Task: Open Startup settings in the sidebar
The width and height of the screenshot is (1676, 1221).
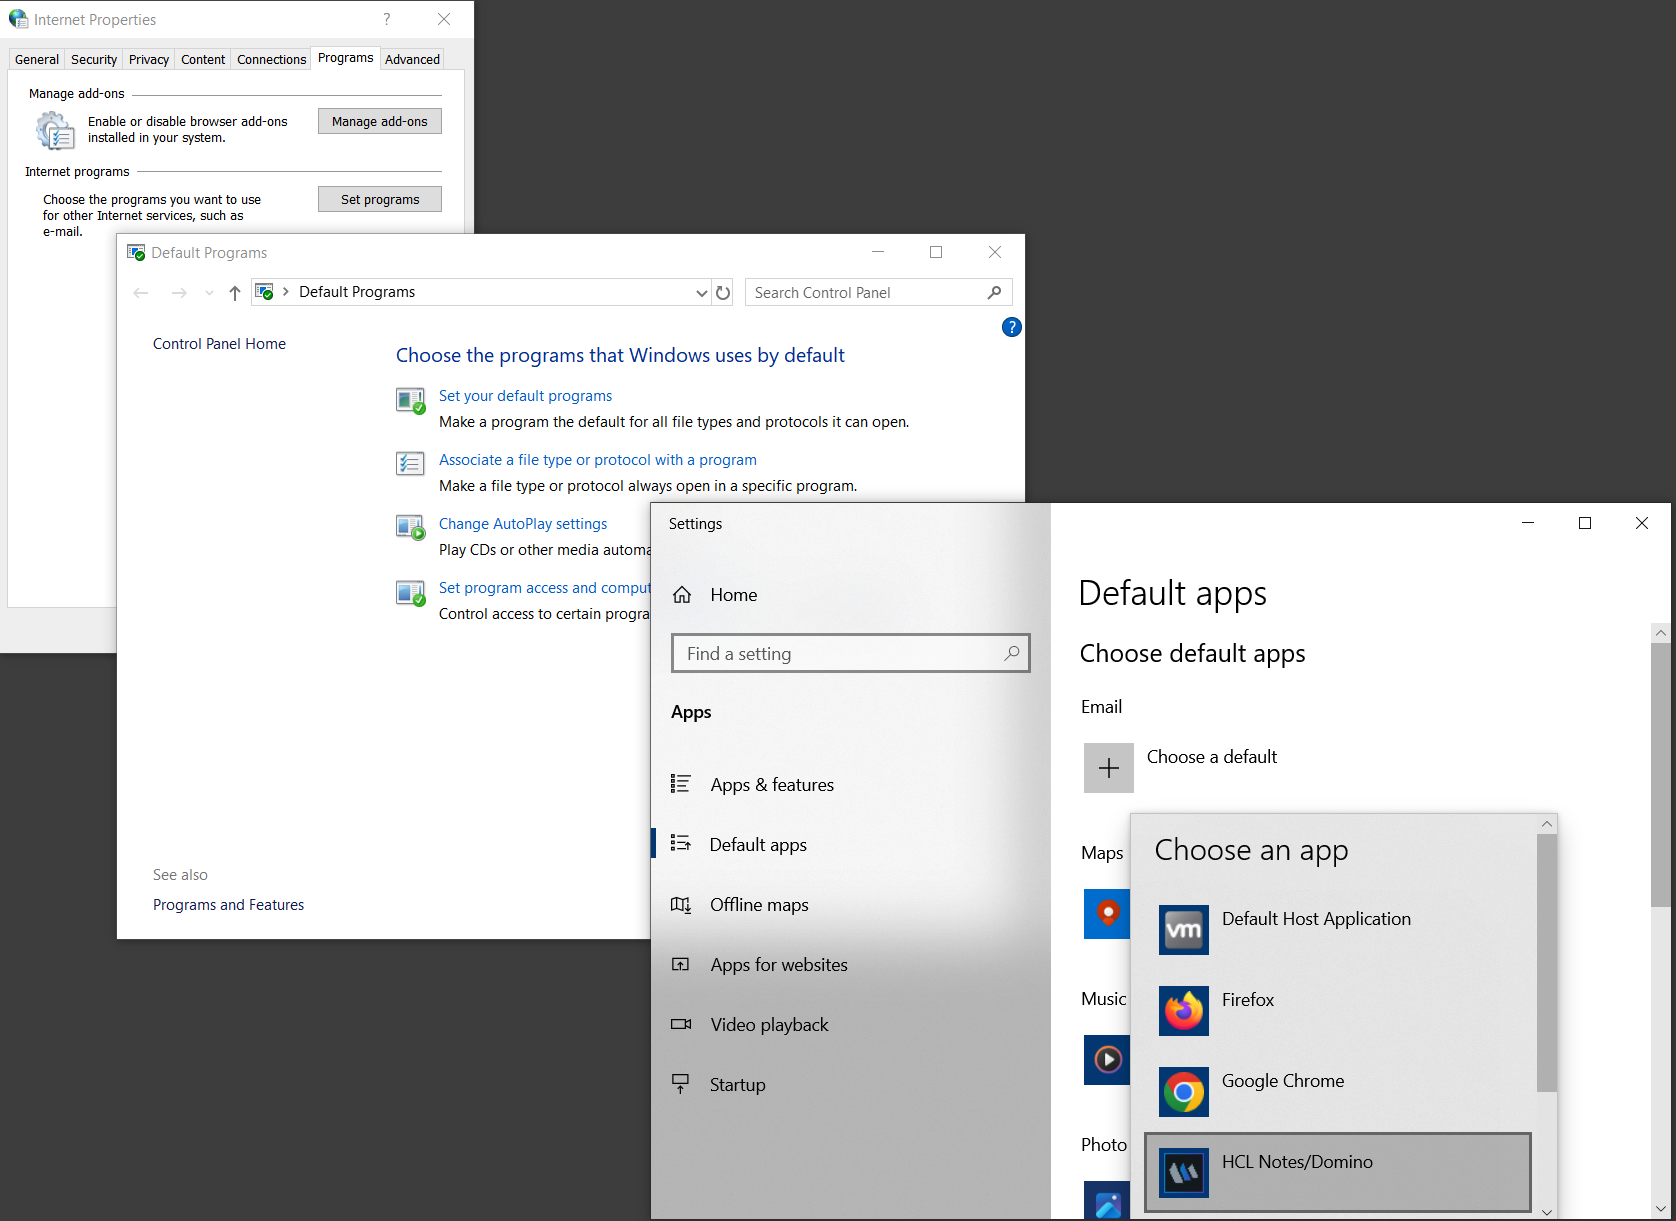Action: pyautogui.click(x=737, y=1084)
